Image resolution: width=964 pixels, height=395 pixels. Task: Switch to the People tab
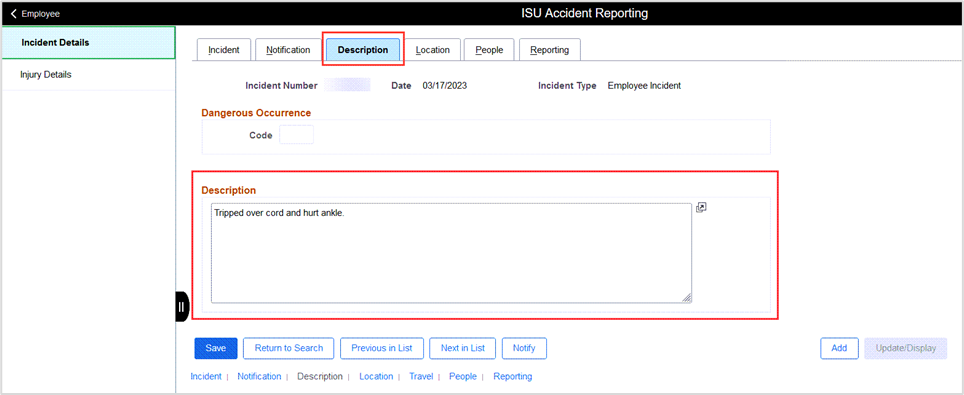[489, 50]
